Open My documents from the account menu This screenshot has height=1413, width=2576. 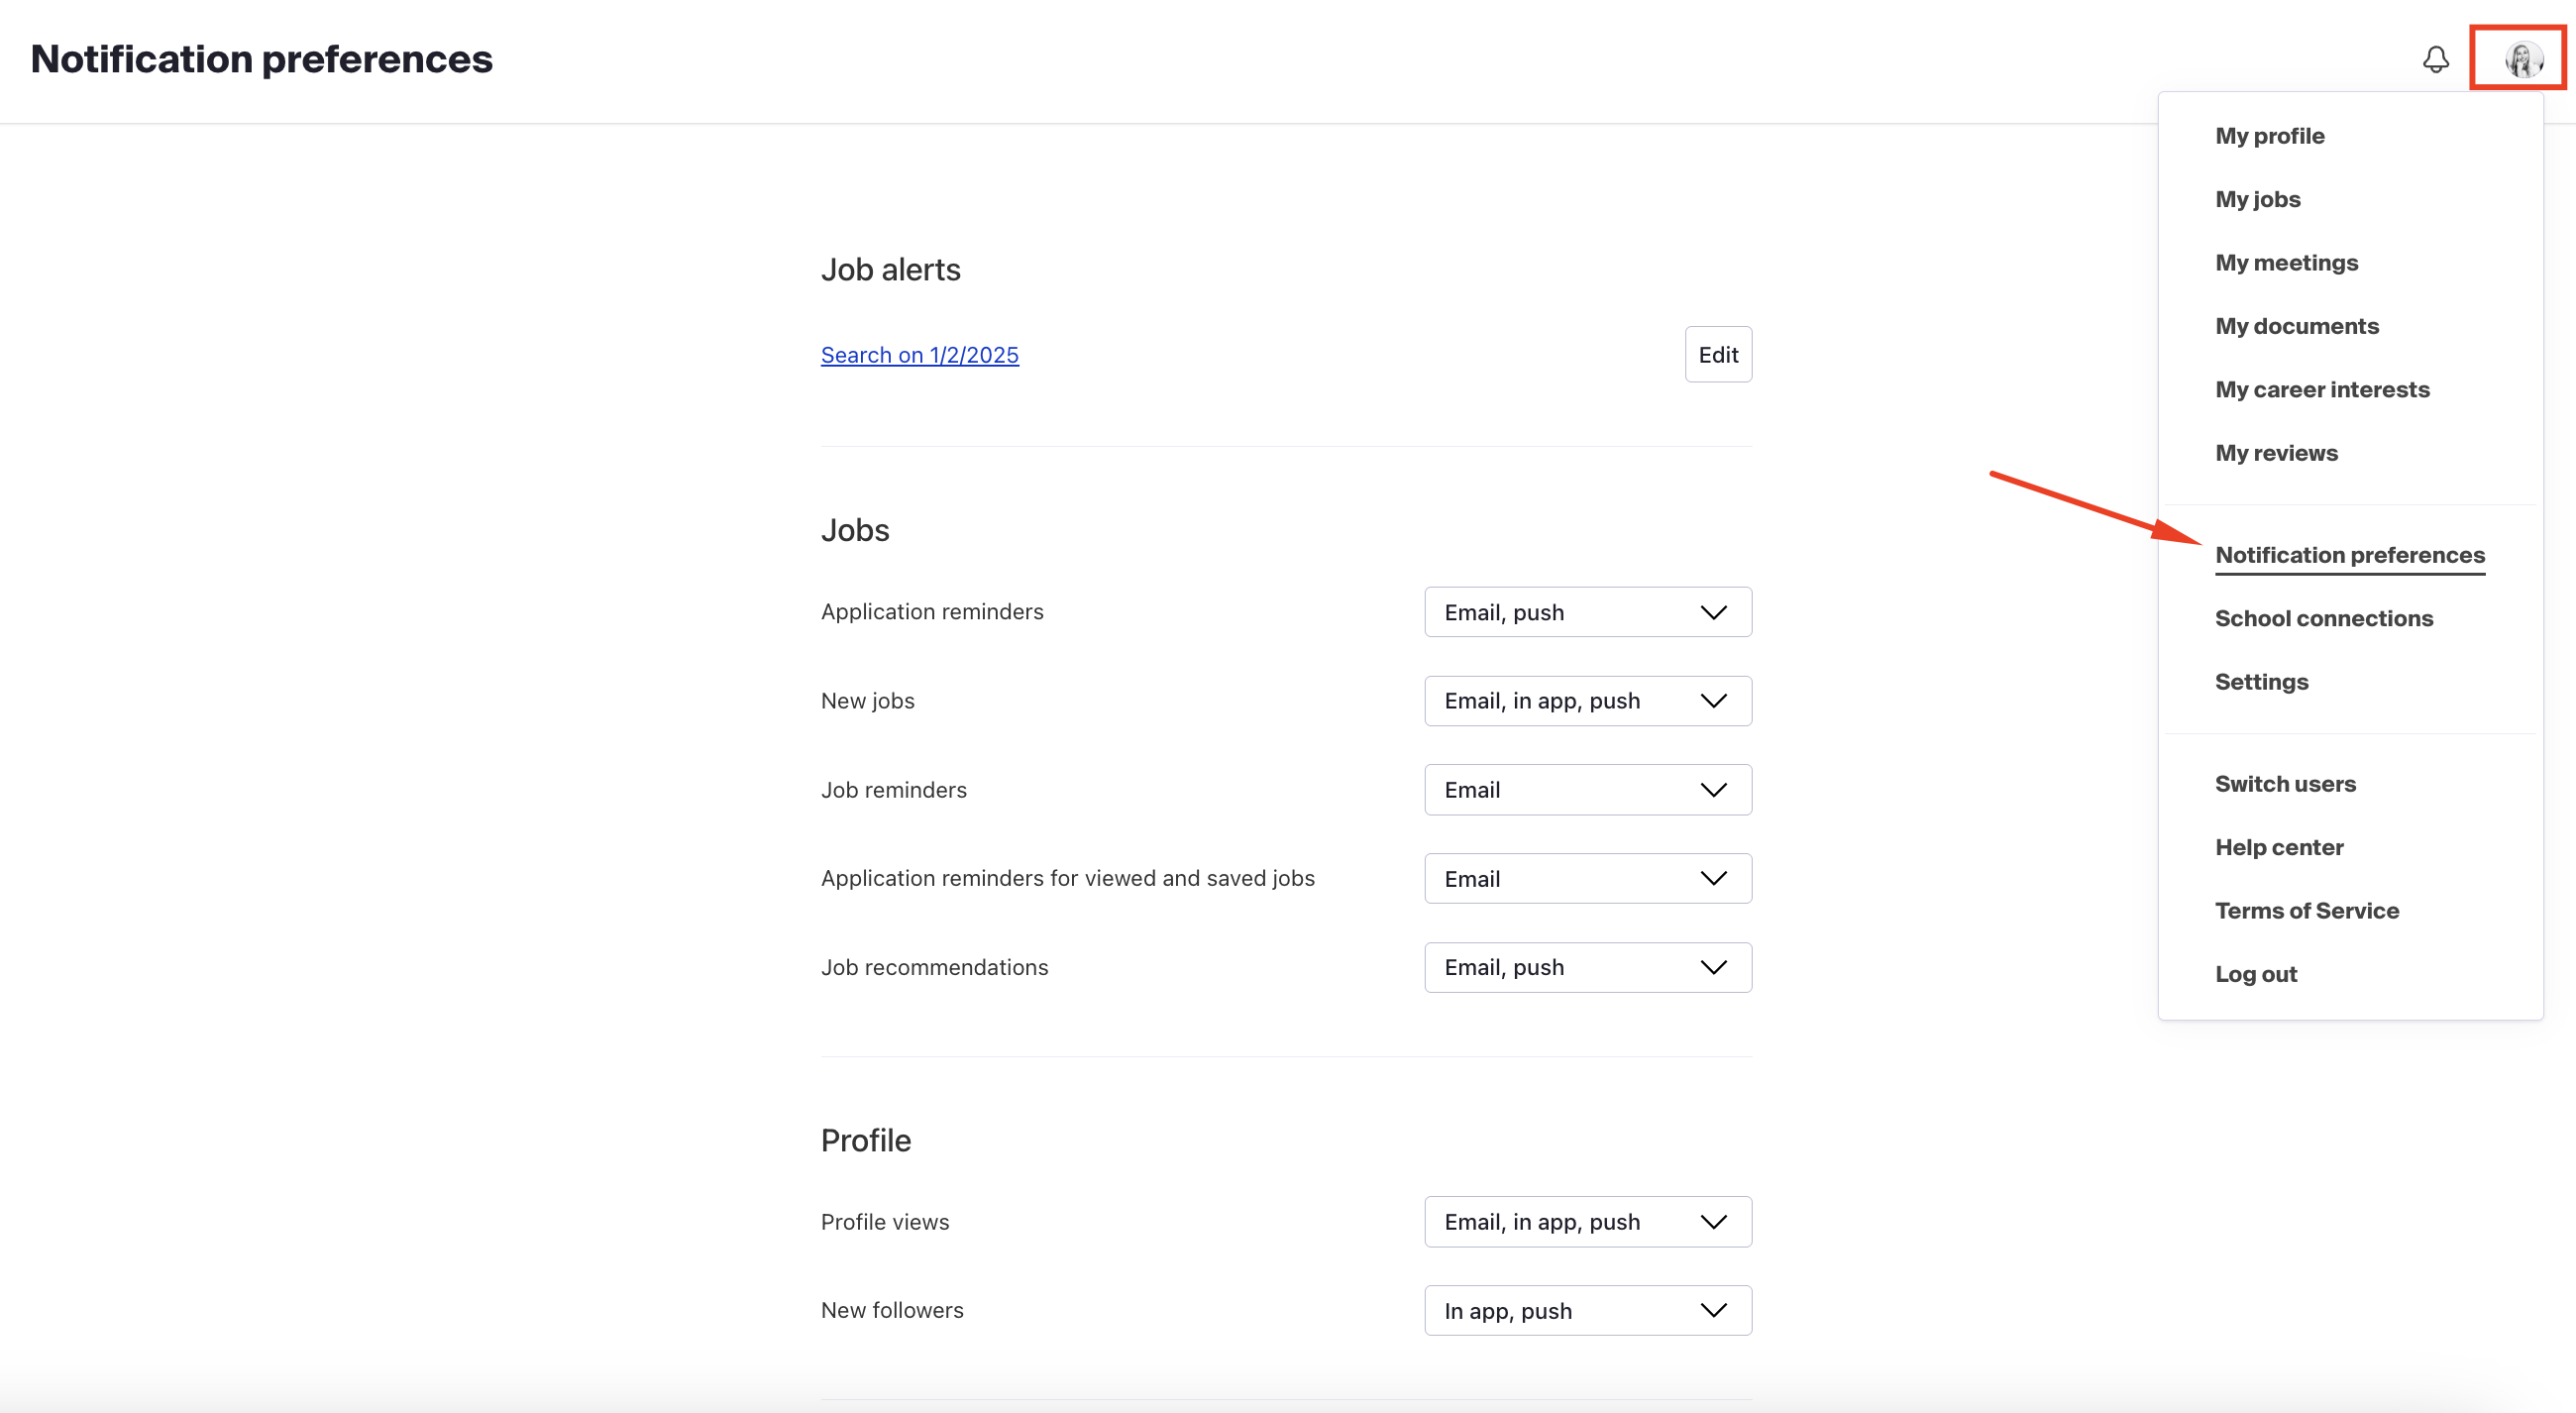click(2297, 325)
